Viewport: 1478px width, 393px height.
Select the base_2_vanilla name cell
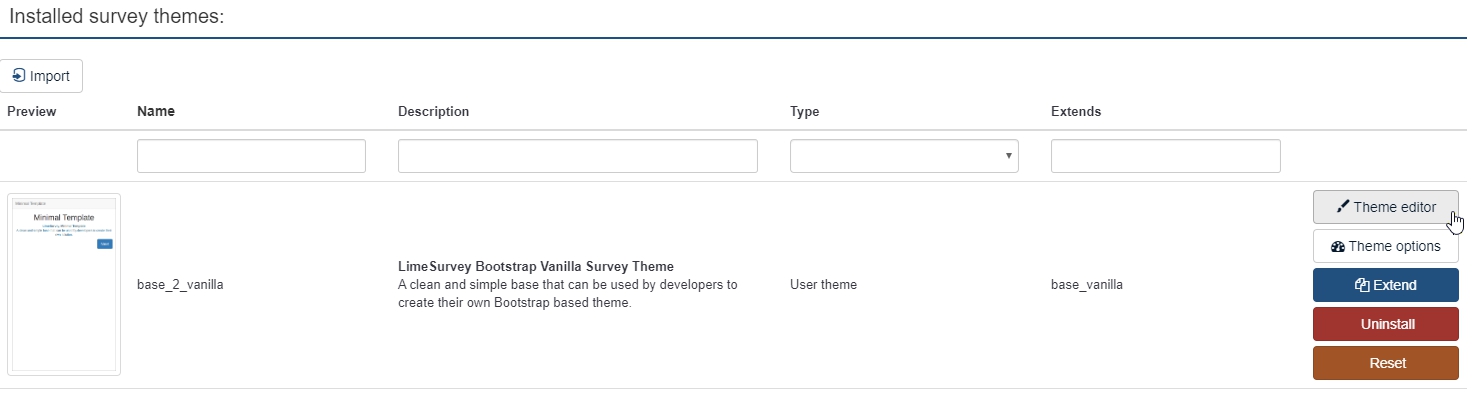[180, 285]
